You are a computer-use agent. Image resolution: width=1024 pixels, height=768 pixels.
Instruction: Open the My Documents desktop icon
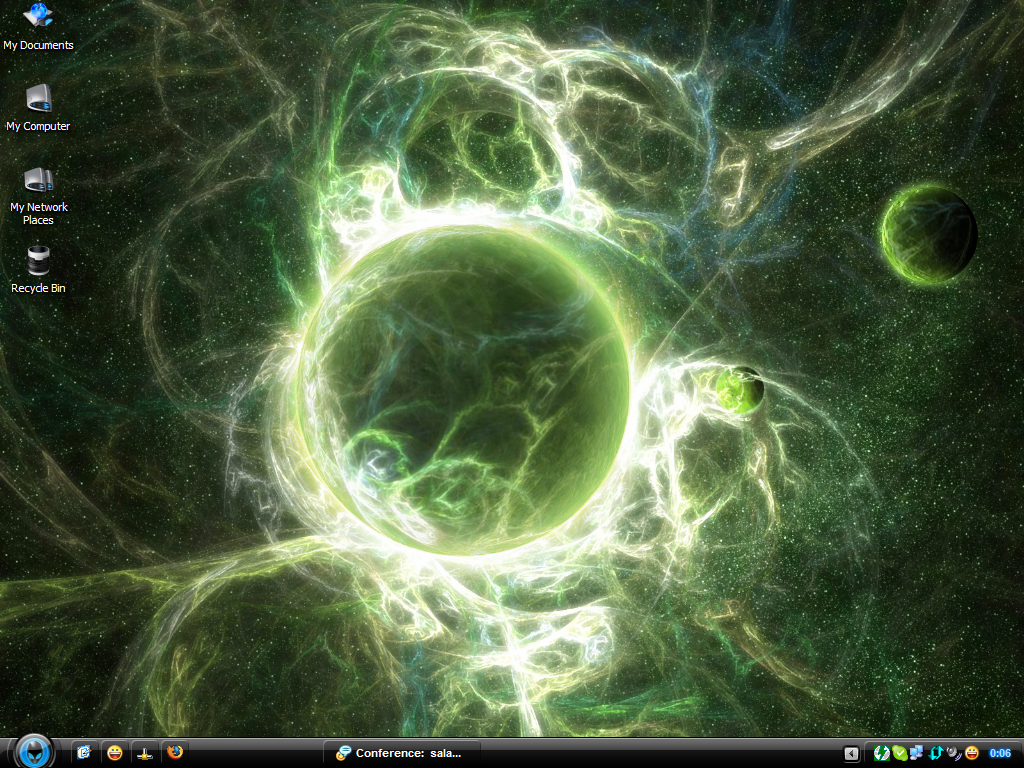[x=38, y=26]
